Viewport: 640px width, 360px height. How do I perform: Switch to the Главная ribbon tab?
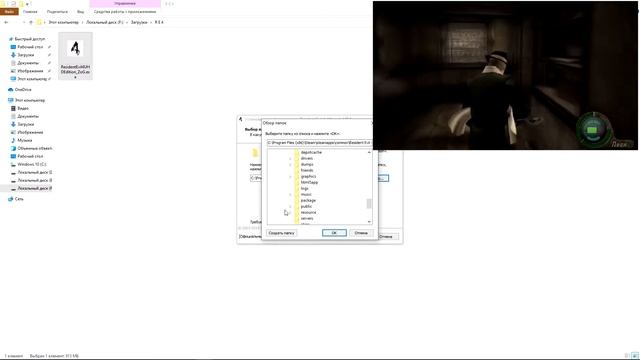click(x=30, y=12)
